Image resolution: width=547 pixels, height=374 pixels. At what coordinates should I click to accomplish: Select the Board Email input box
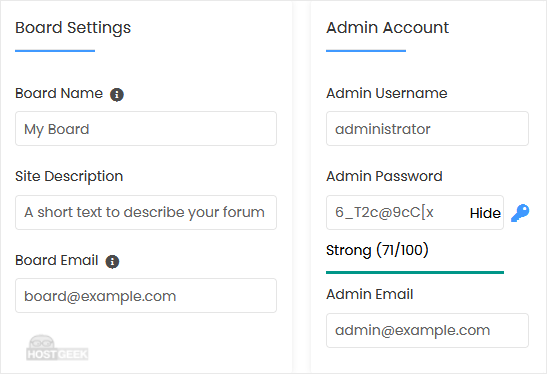(x=146, y=296)
